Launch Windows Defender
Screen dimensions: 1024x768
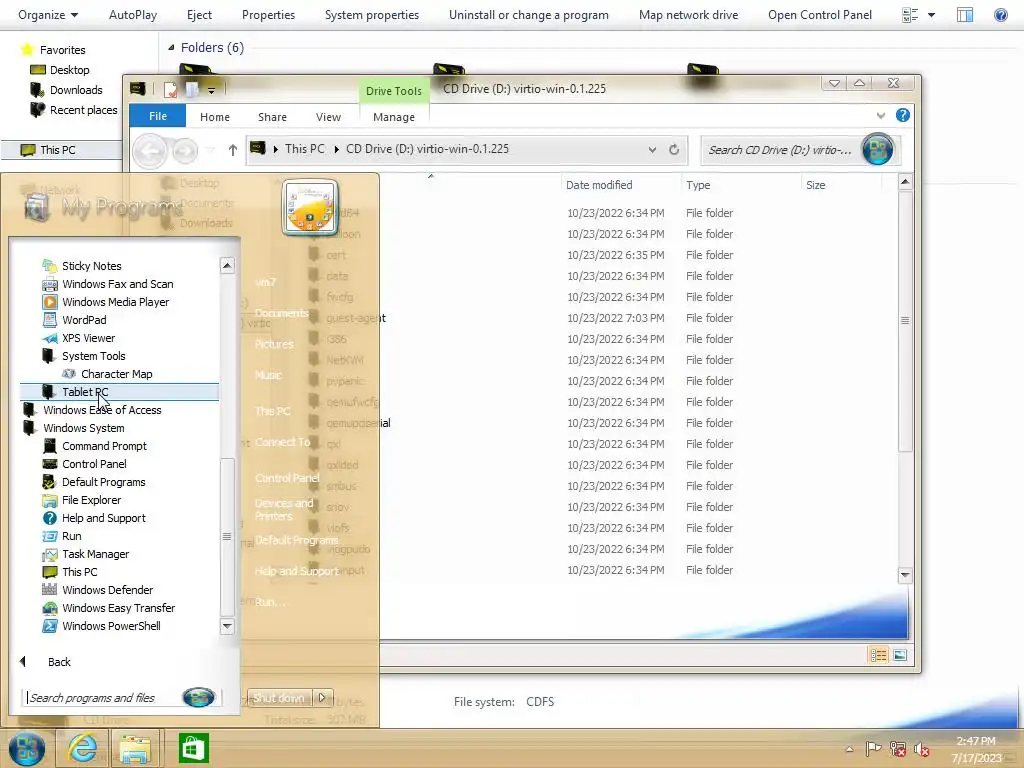coord(107,590)
